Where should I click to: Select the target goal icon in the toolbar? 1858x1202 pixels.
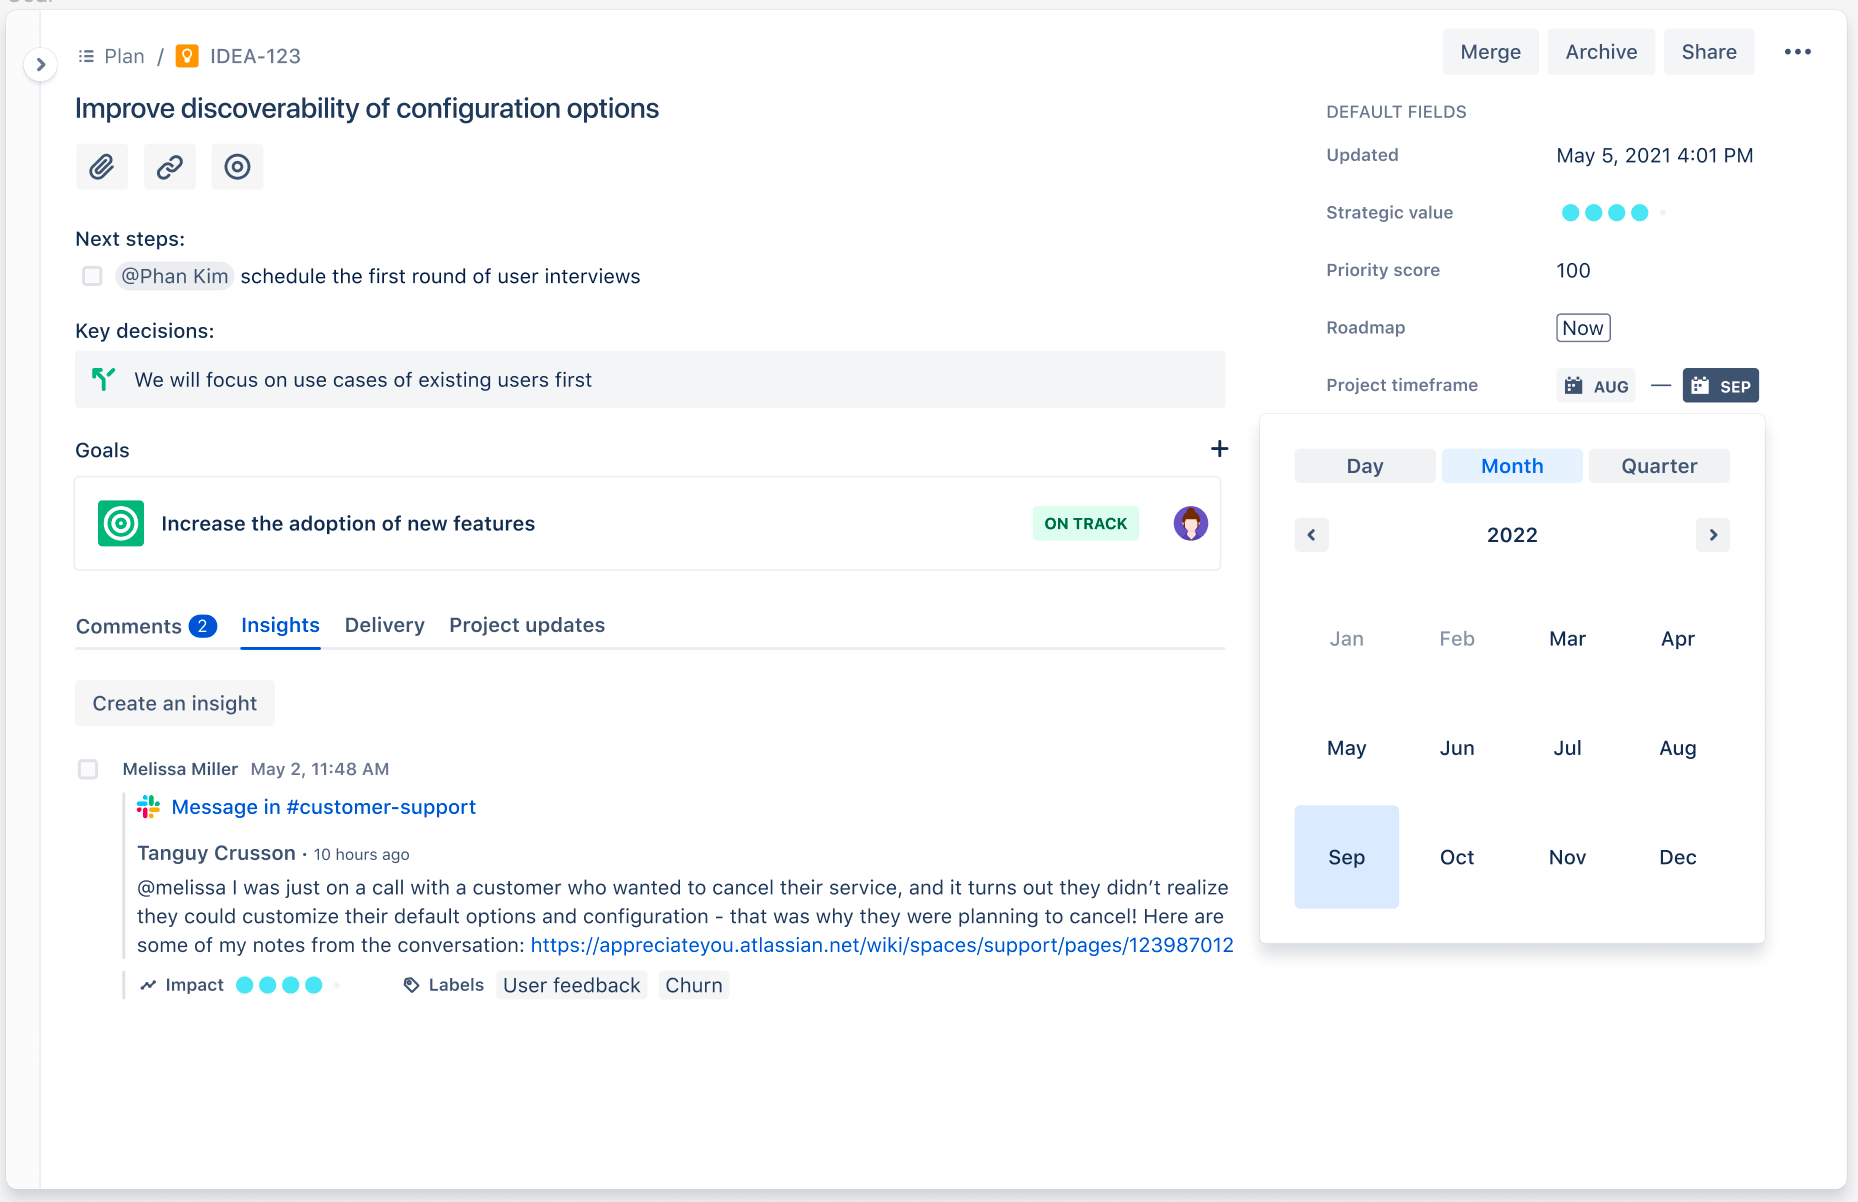(x=237, y=166)
